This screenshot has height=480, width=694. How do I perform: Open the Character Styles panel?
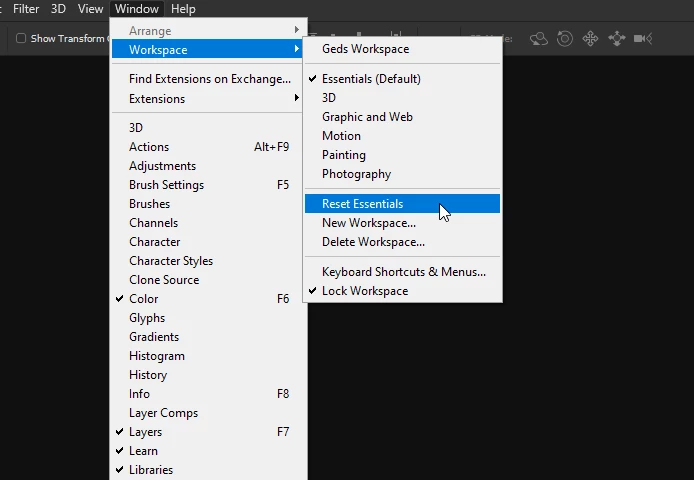[207, 261]
